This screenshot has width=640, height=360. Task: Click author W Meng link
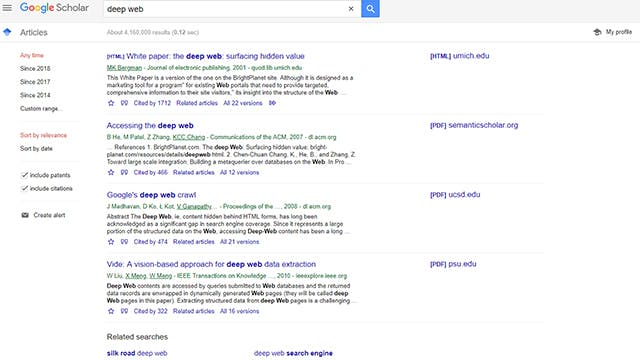tap(160, 276)
